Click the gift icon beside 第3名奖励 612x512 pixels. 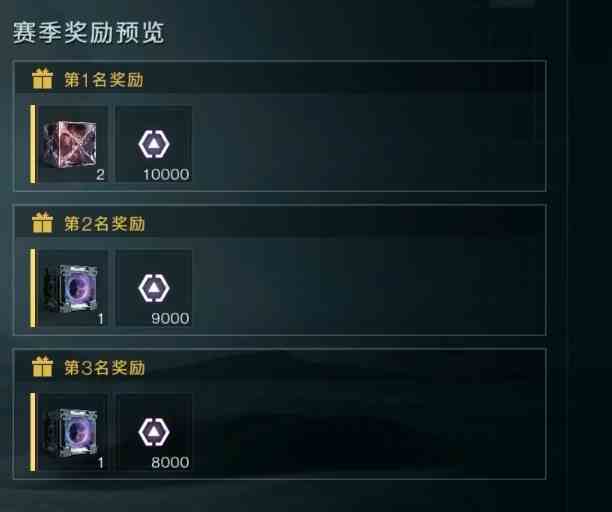coord(43,367)
